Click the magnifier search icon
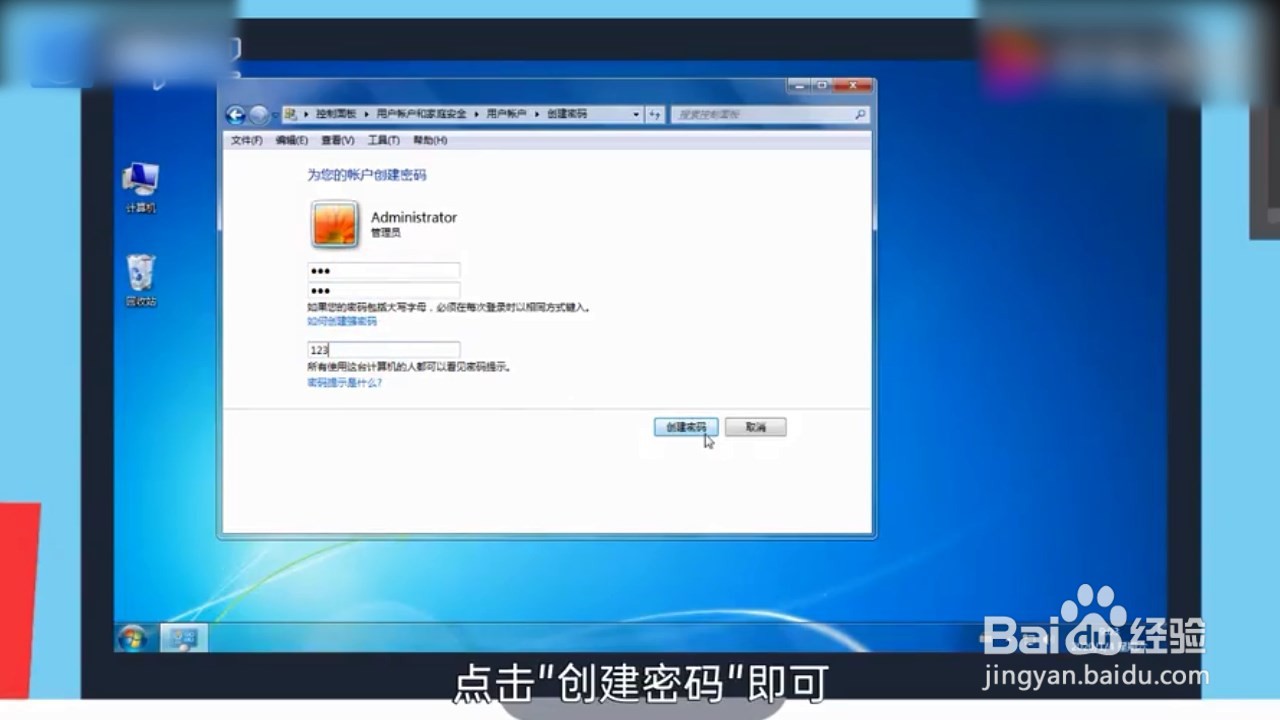Image resolution: width=1280 pixels, height=720 pixels. point(860,115)
